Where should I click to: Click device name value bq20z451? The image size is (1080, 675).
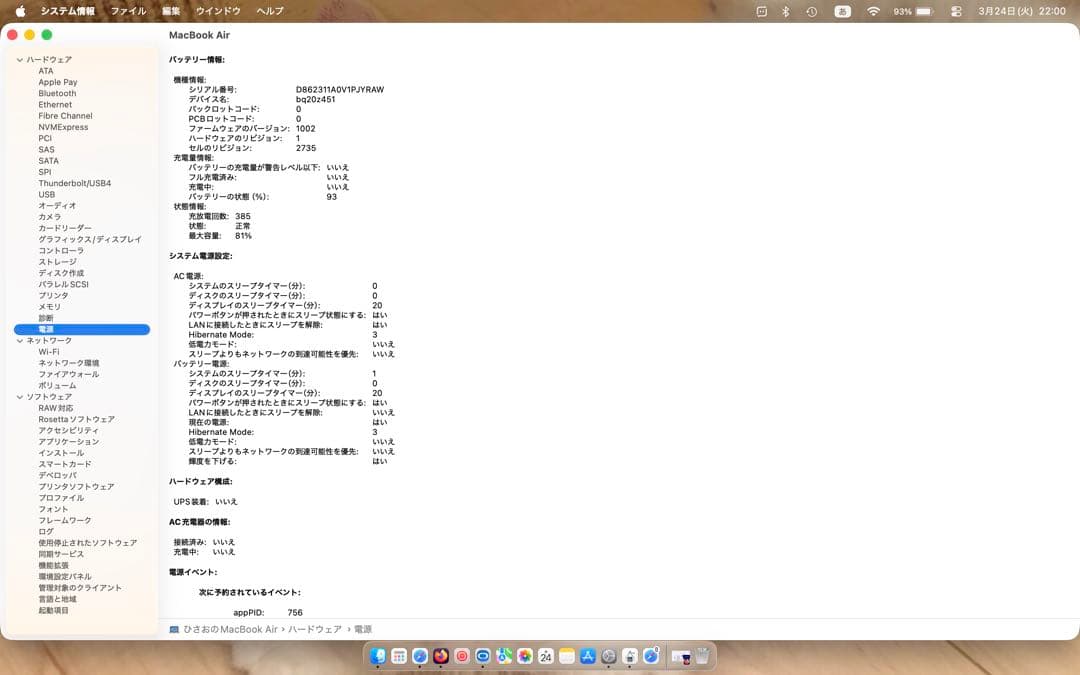coord(315,99)
